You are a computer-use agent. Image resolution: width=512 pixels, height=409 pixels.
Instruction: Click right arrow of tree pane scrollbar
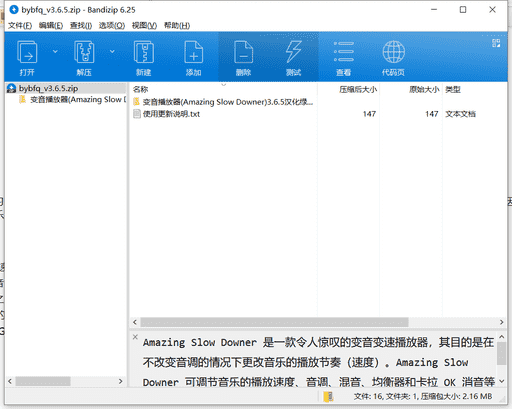pyautogui.click(x=121, y=381)
